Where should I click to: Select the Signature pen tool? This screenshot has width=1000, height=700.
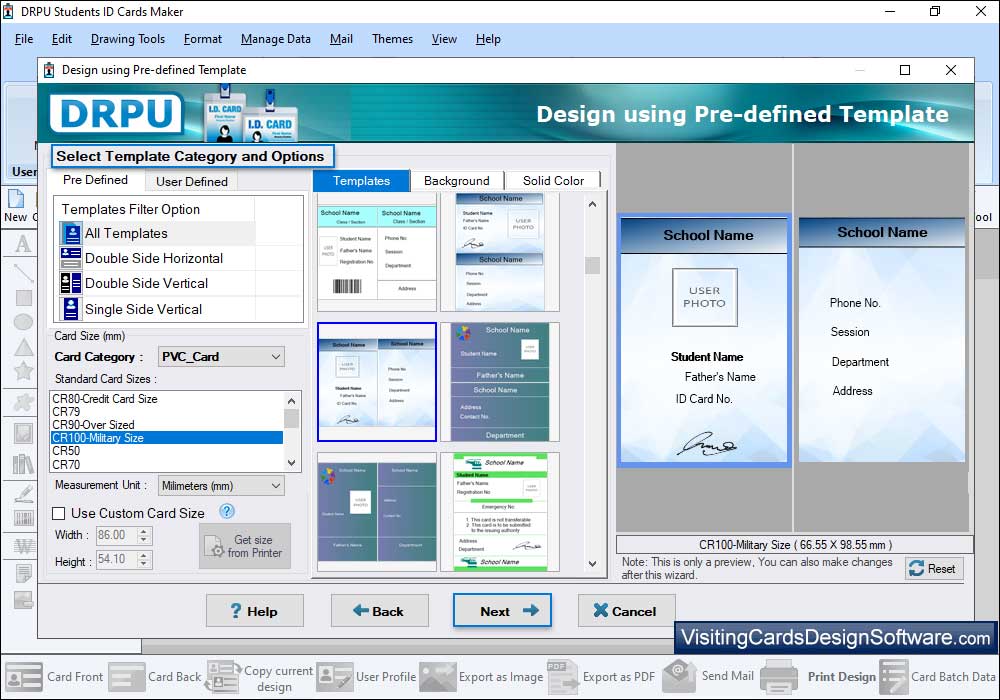[x=24, y=493]
